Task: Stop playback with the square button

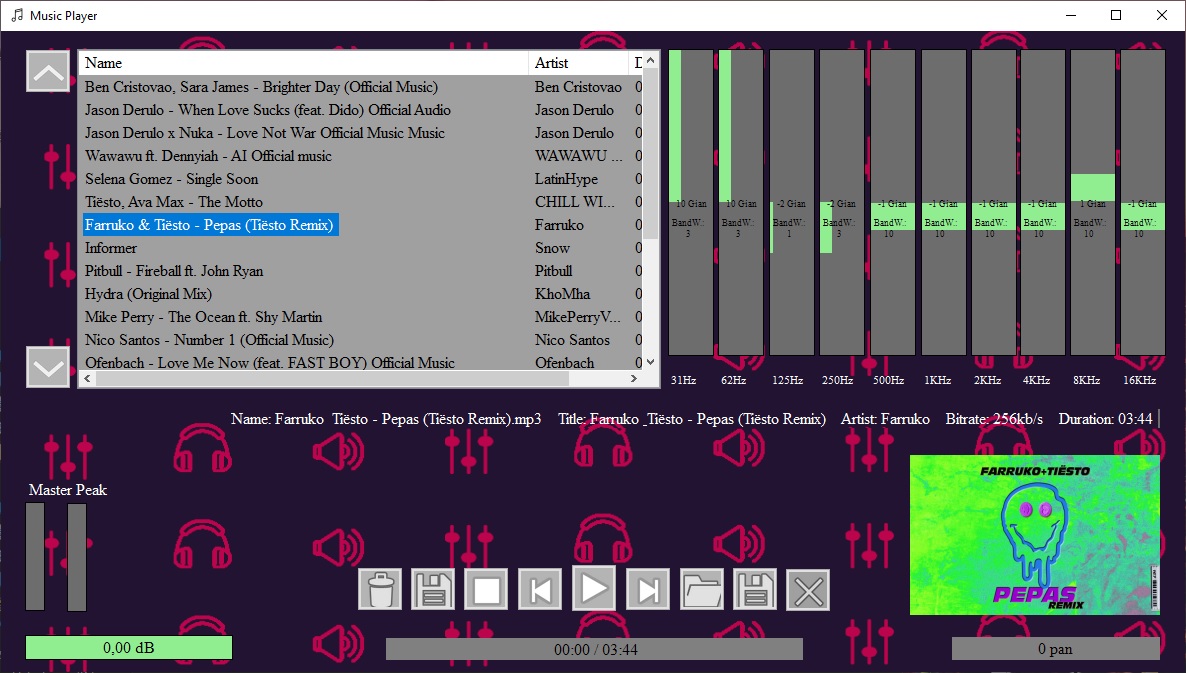Action: (486, 590)
